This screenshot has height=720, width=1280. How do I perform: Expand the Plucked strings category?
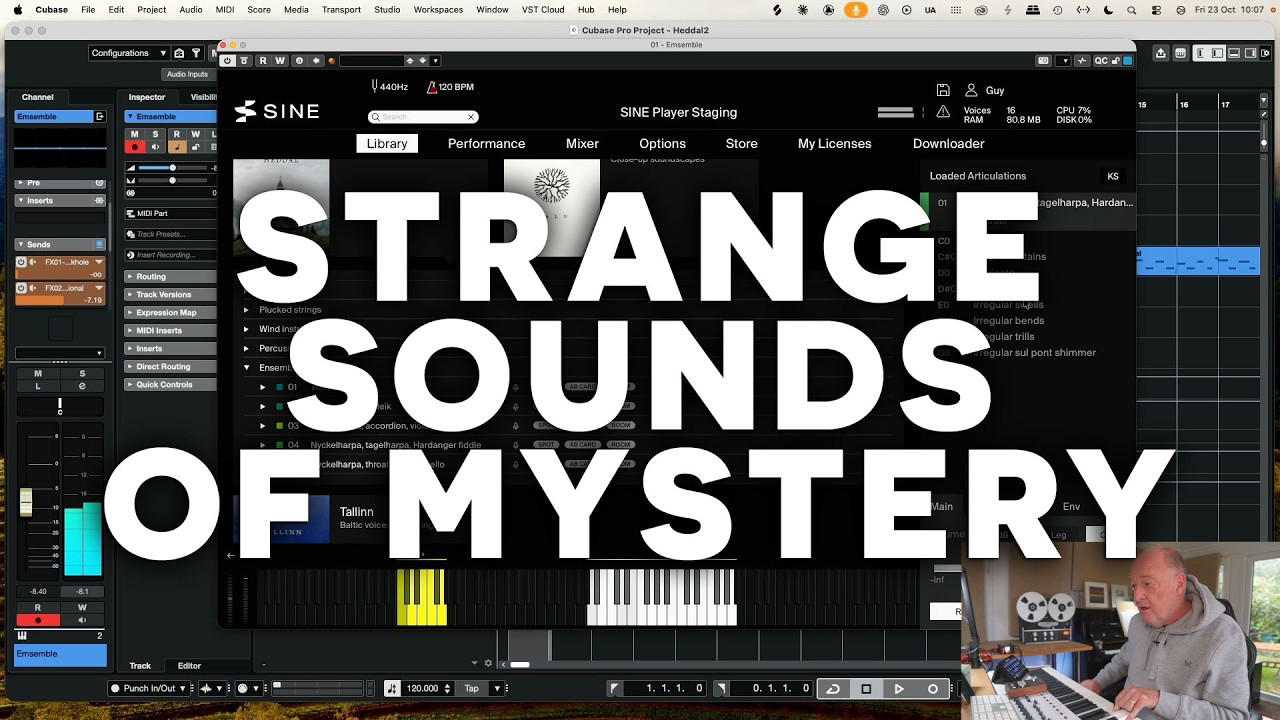246,310
